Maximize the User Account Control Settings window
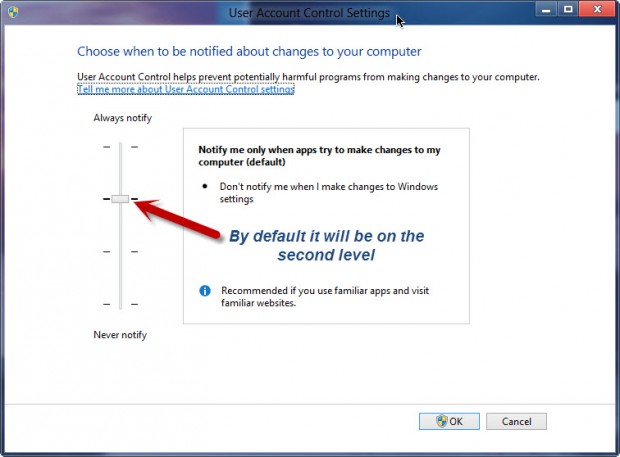This screenshot has width=620, height=457. click(568, 9)
